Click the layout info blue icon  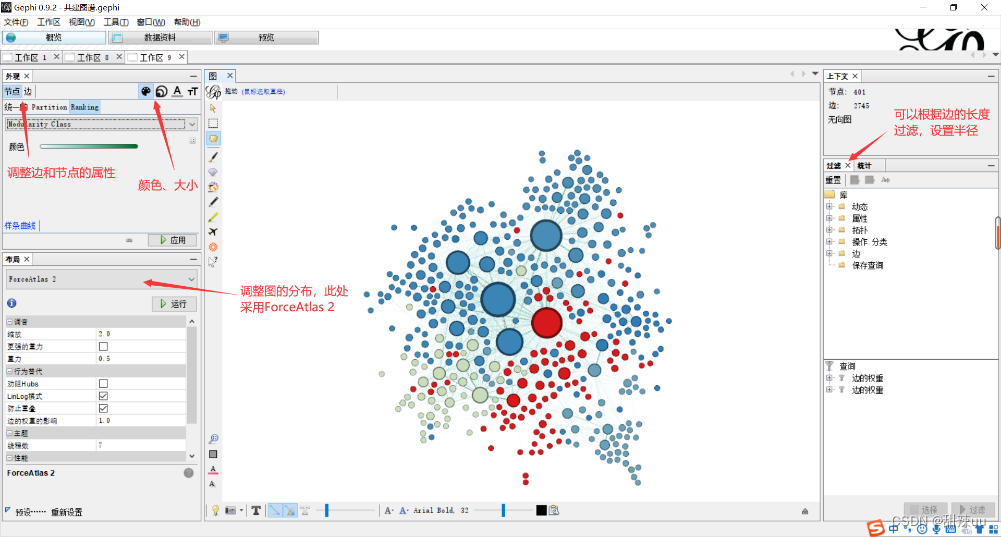click(x=11, y=303)
